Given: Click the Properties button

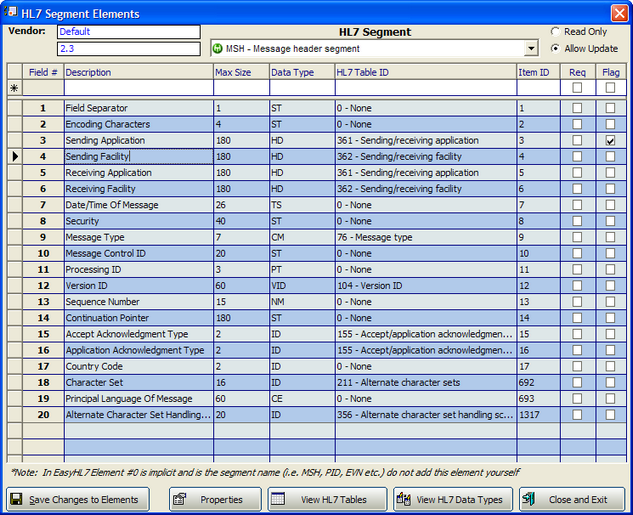Looking at the screenshot, I should (x=215, y=499).
